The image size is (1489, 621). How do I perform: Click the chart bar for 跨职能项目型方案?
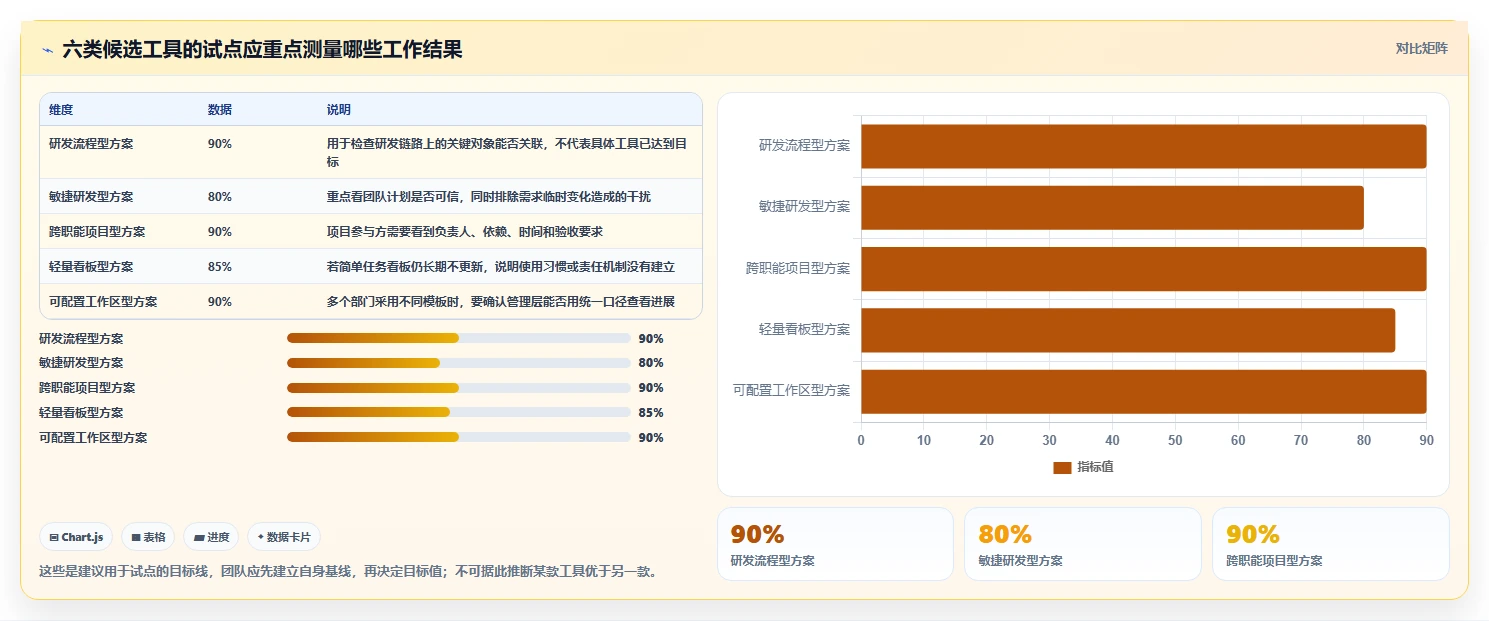[x=1143, y=269]
